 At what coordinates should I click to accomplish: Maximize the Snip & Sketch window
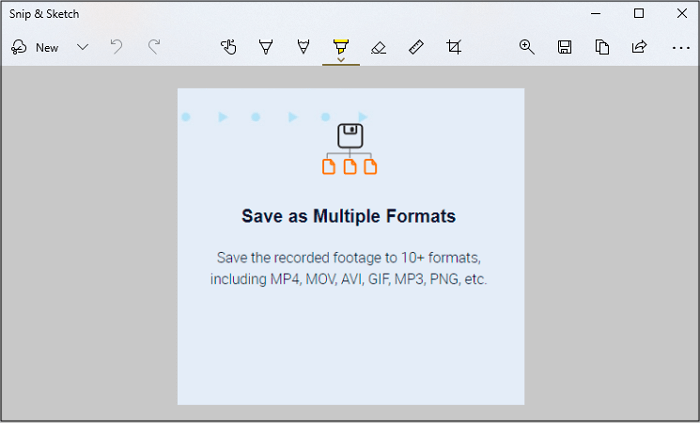639,14
